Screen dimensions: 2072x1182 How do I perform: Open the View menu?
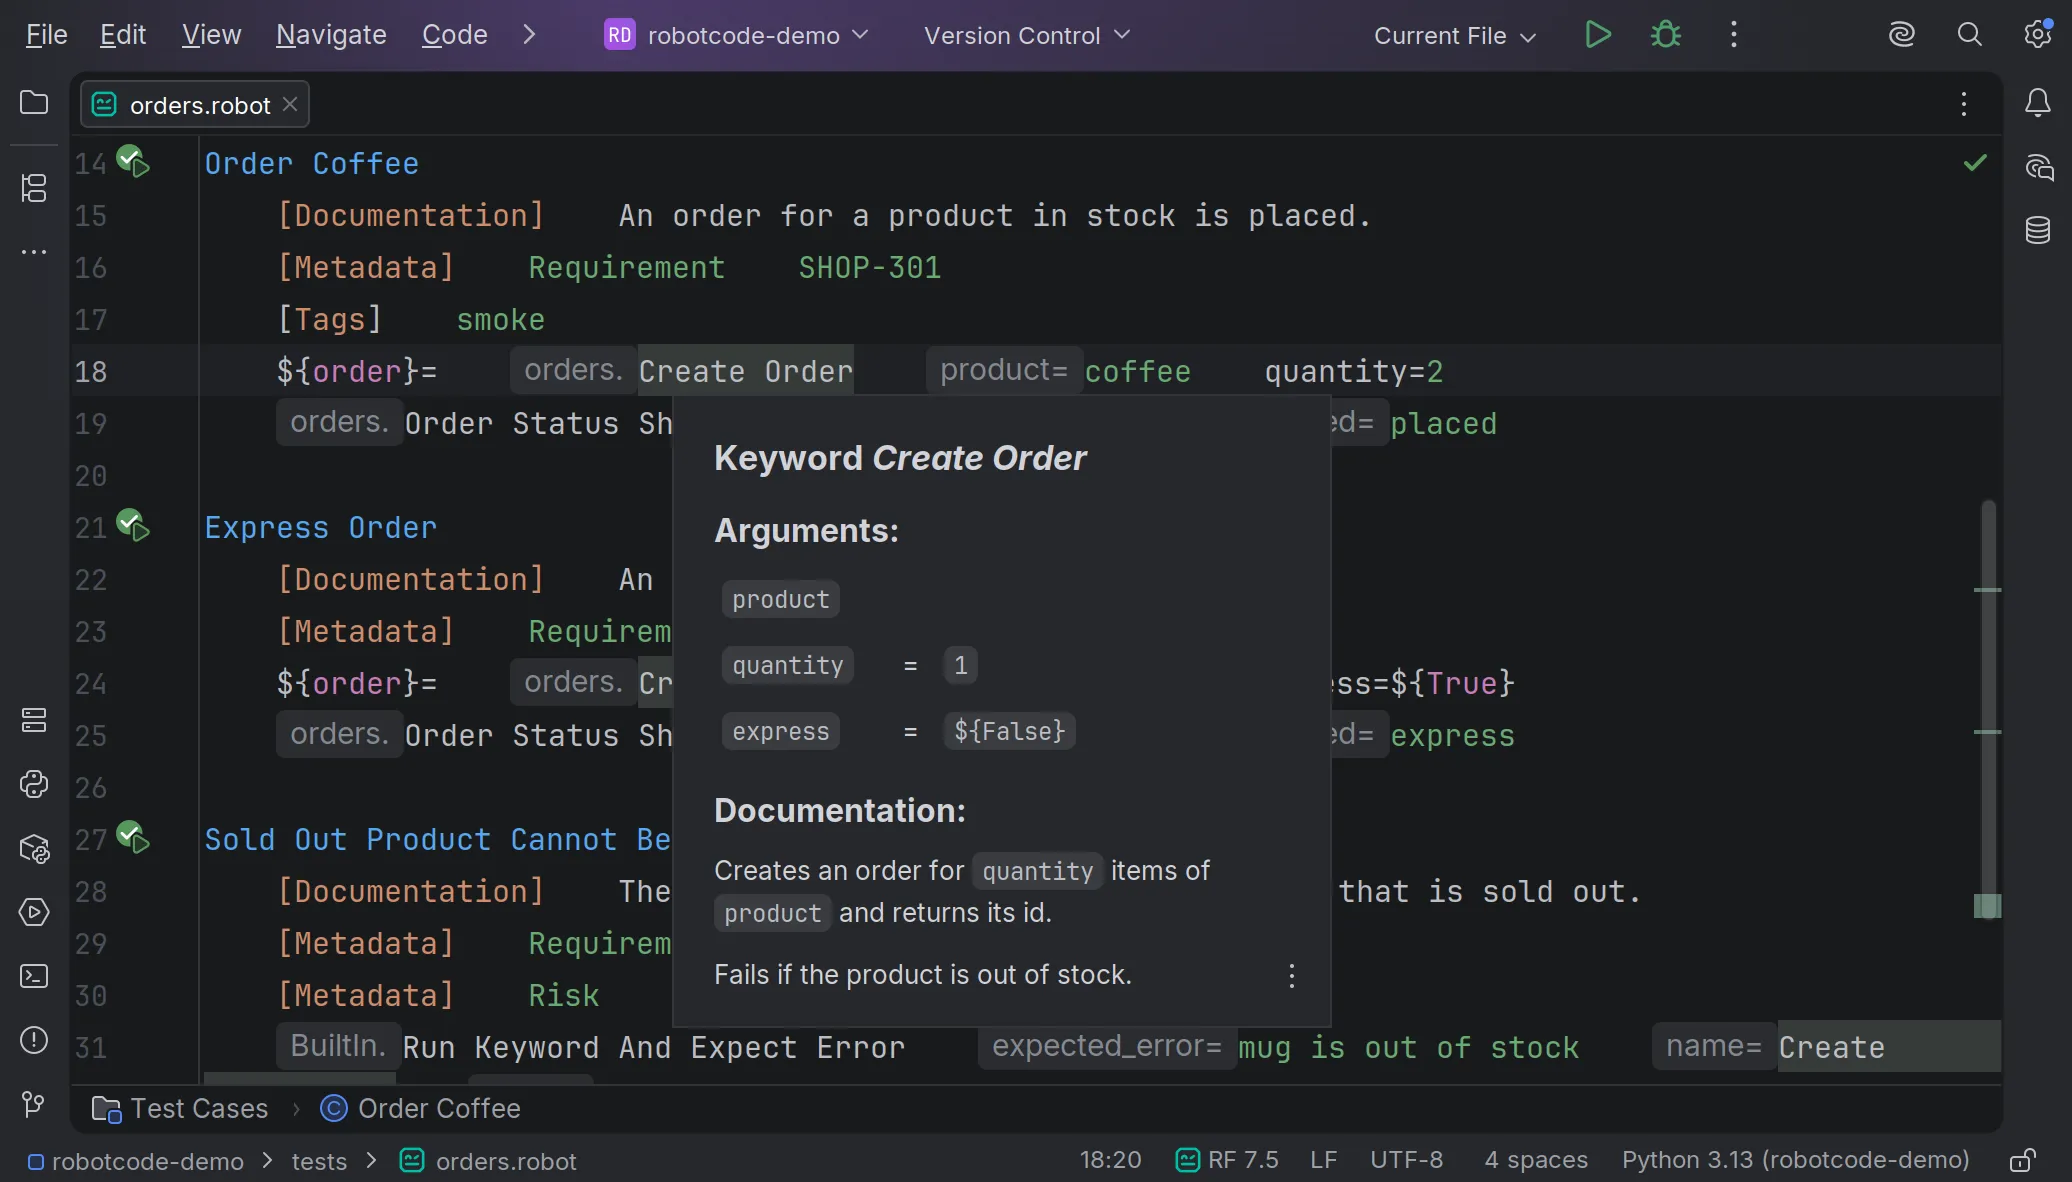point(211,35)
